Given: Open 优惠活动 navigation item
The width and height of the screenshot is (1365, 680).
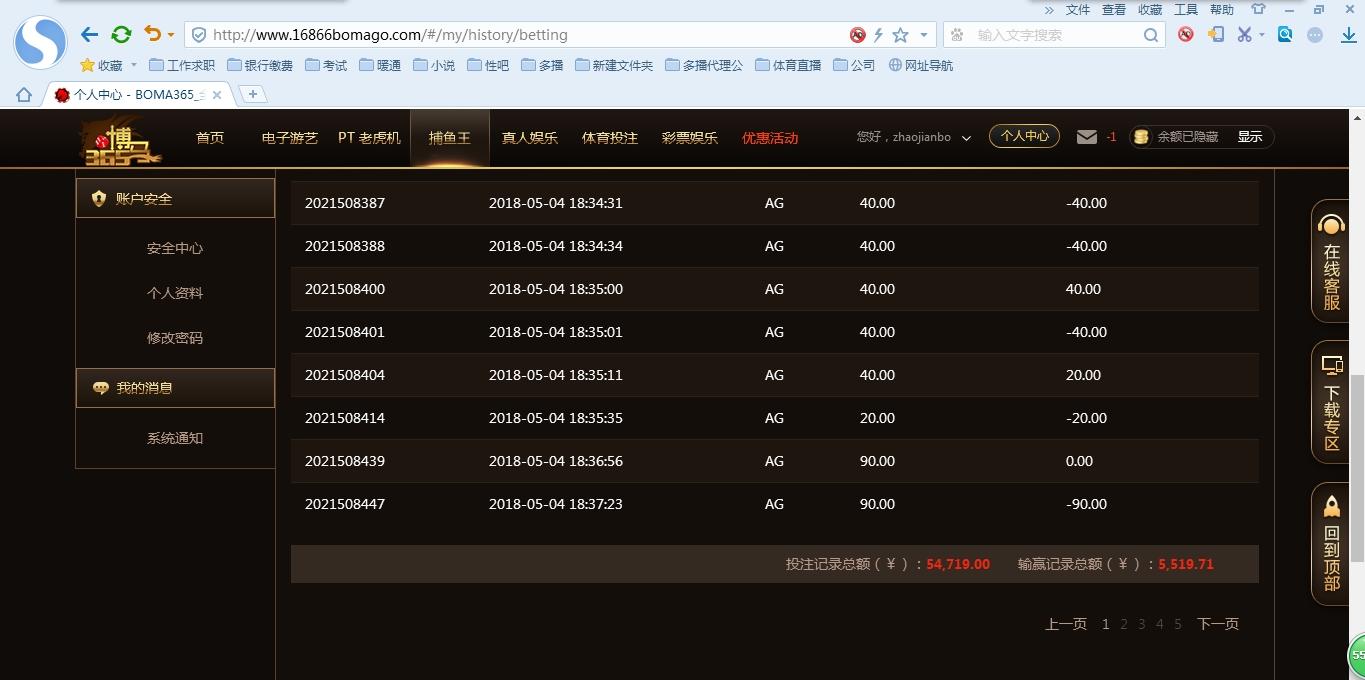Looking at the screenshot, I should [x=770, y=138].
